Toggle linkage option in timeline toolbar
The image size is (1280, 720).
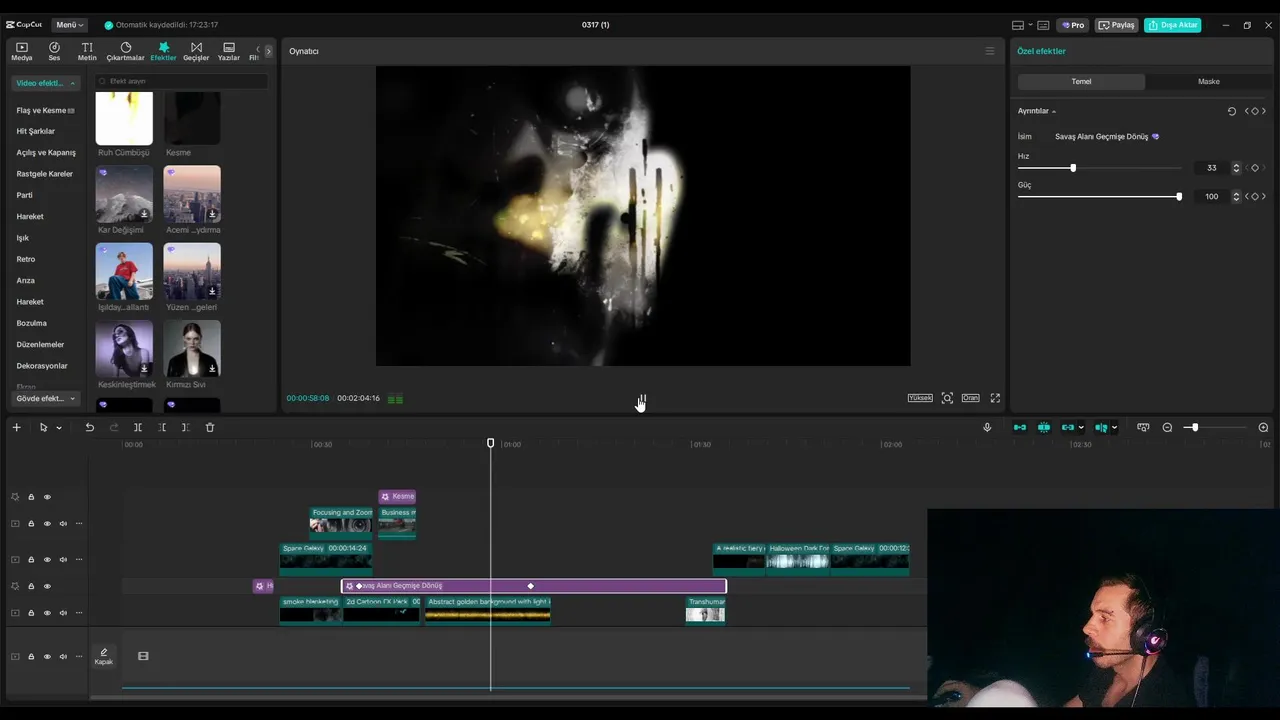1068,427
